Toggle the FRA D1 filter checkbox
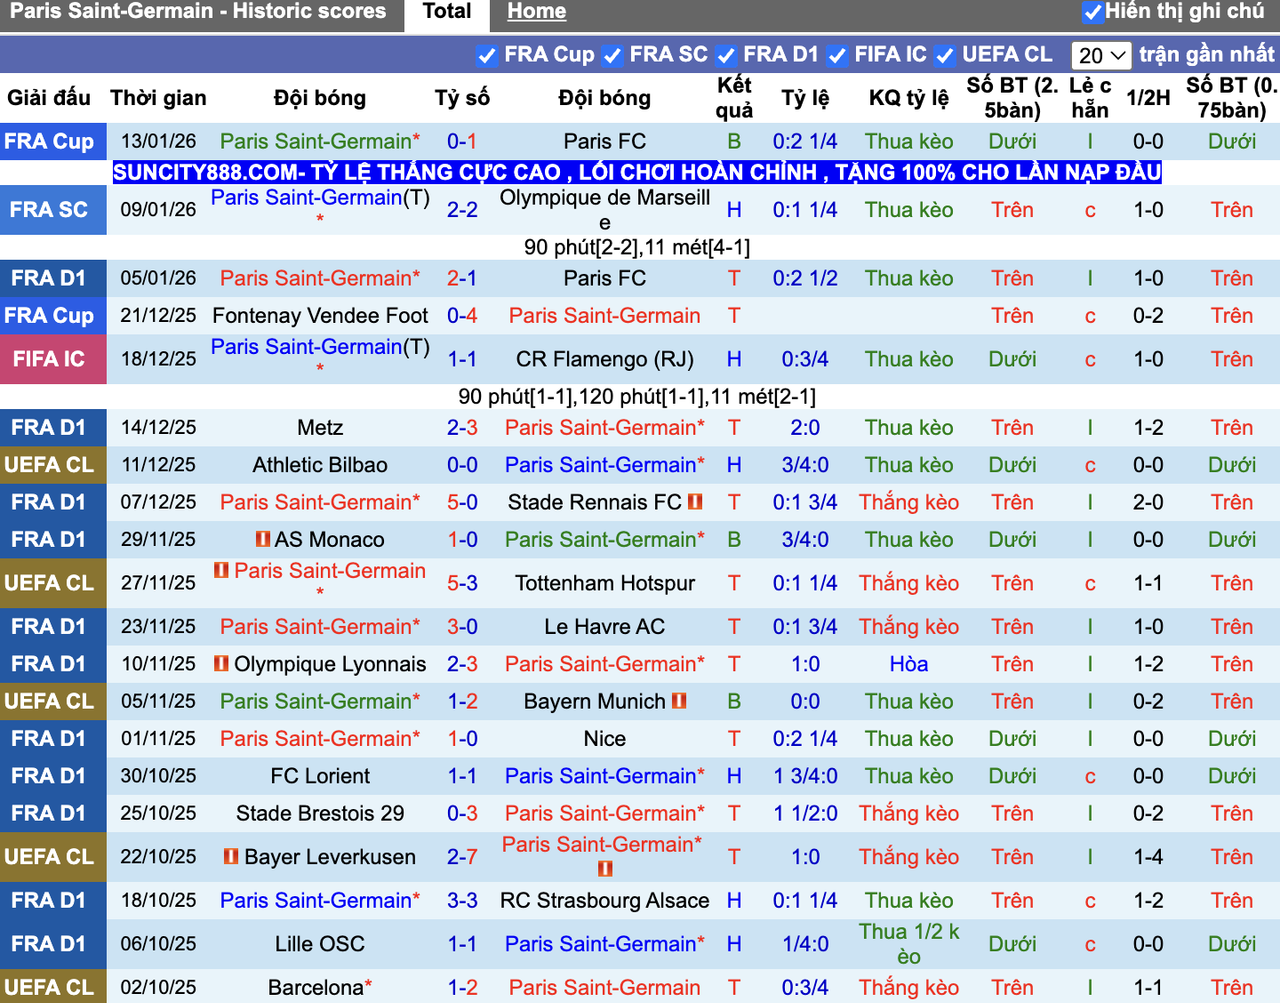Screen dimensions: 1280x1003 click(727, 55)
